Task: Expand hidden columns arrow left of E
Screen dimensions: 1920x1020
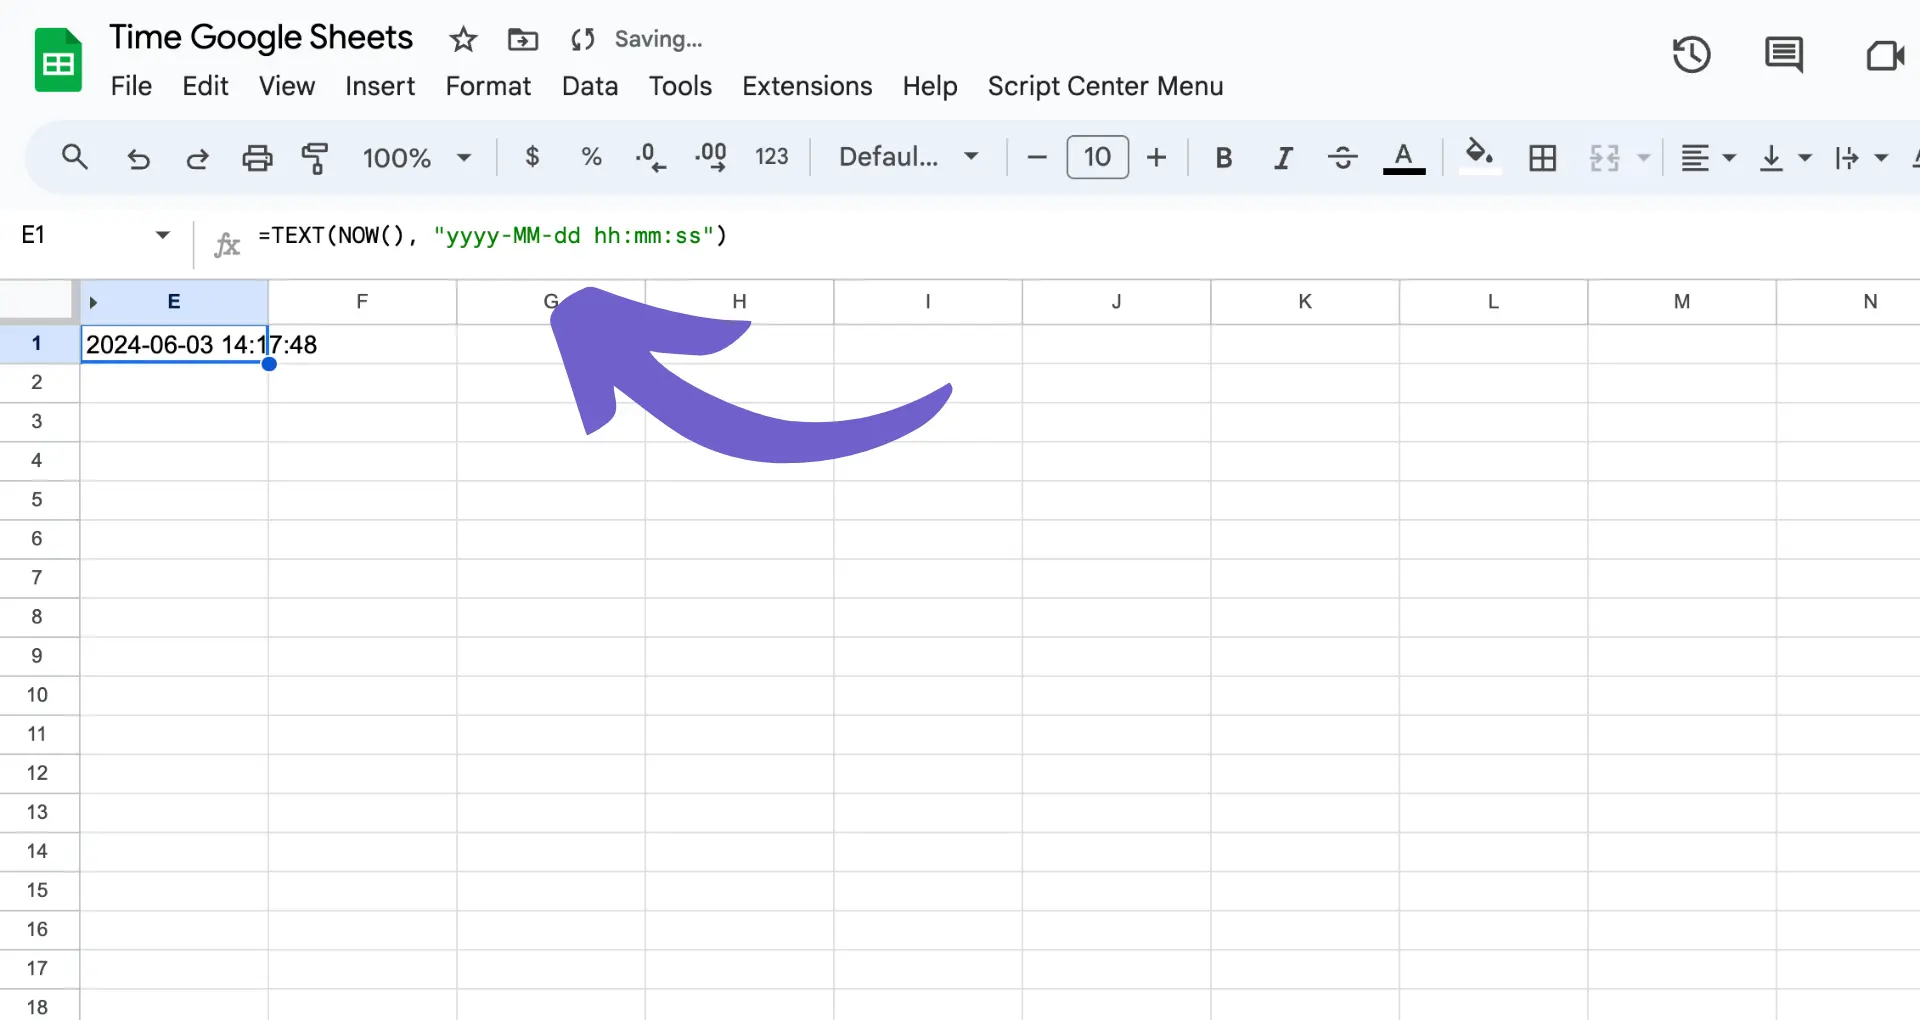Action: [x=93, y=302]
